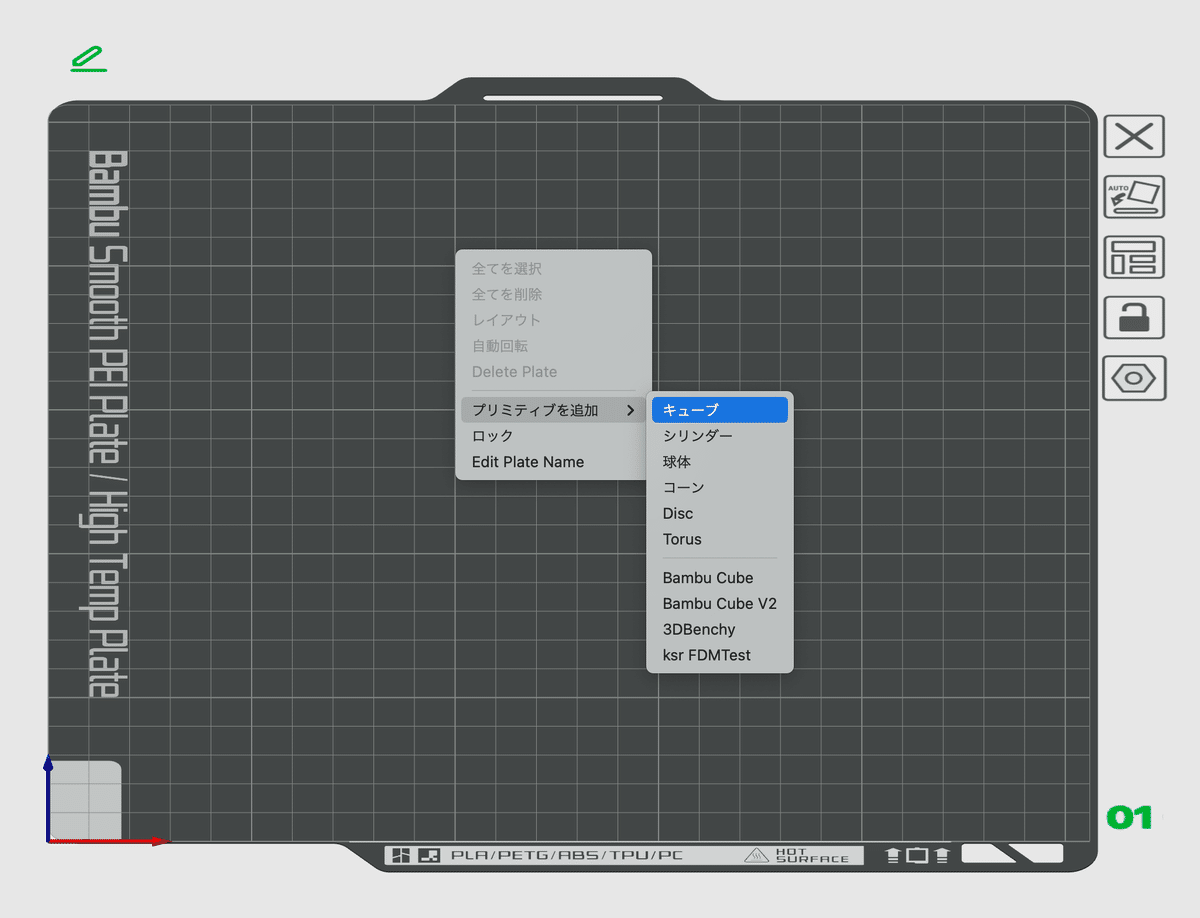Click the Delete Plate menu entry
The image size is (1200, 918).
click(x=553, y=372)
